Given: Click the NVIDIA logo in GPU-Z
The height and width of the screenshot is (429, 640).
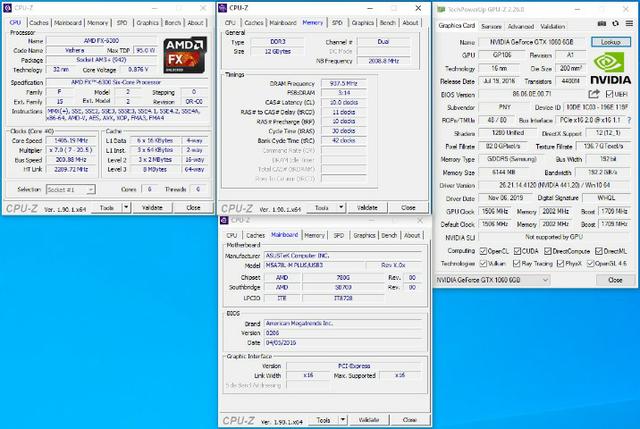Looking at the screenshot, I should click(611, 69).
